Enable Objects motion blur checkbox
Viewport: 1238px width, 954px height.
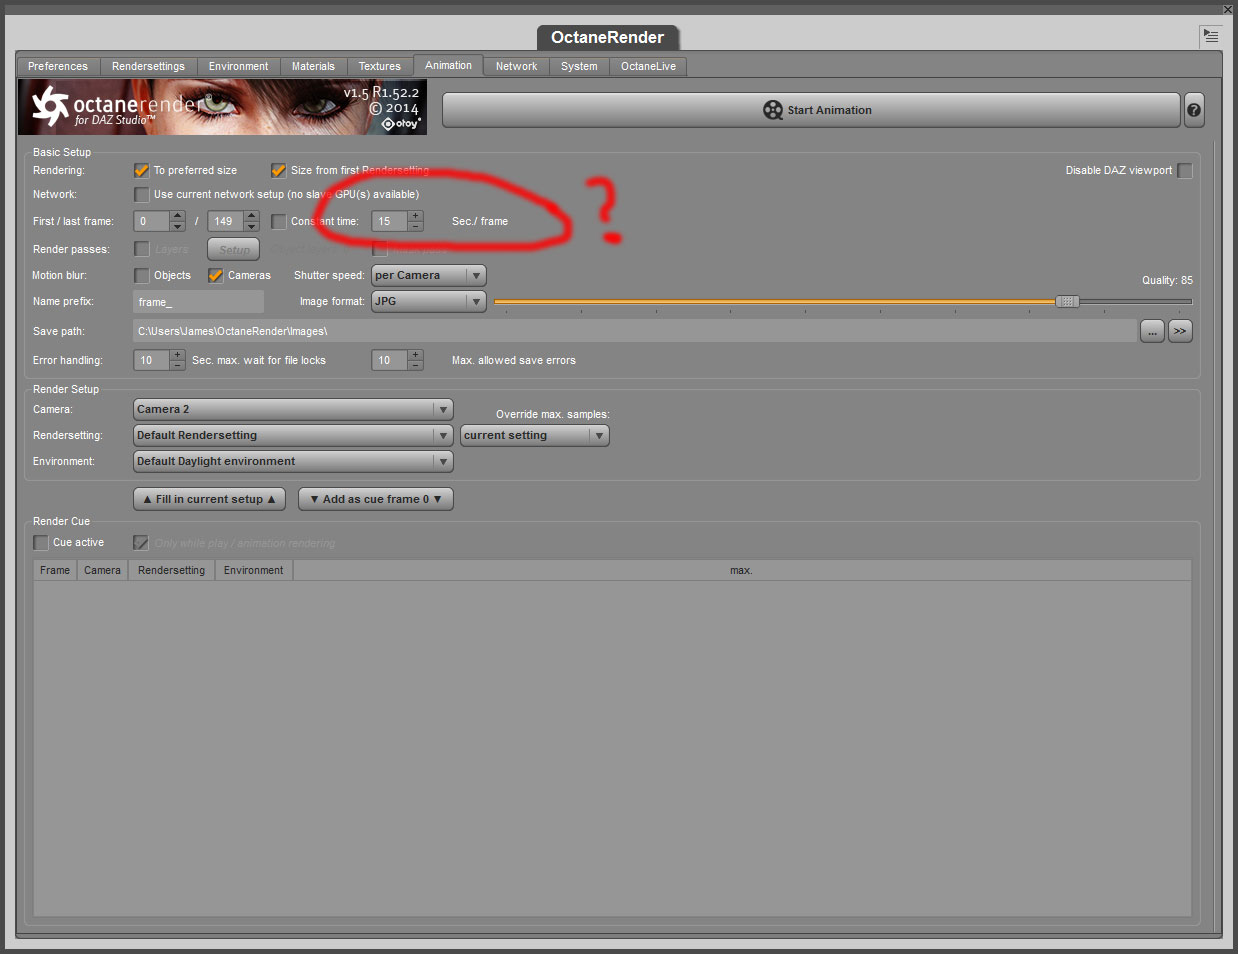(x=142, y=275)
